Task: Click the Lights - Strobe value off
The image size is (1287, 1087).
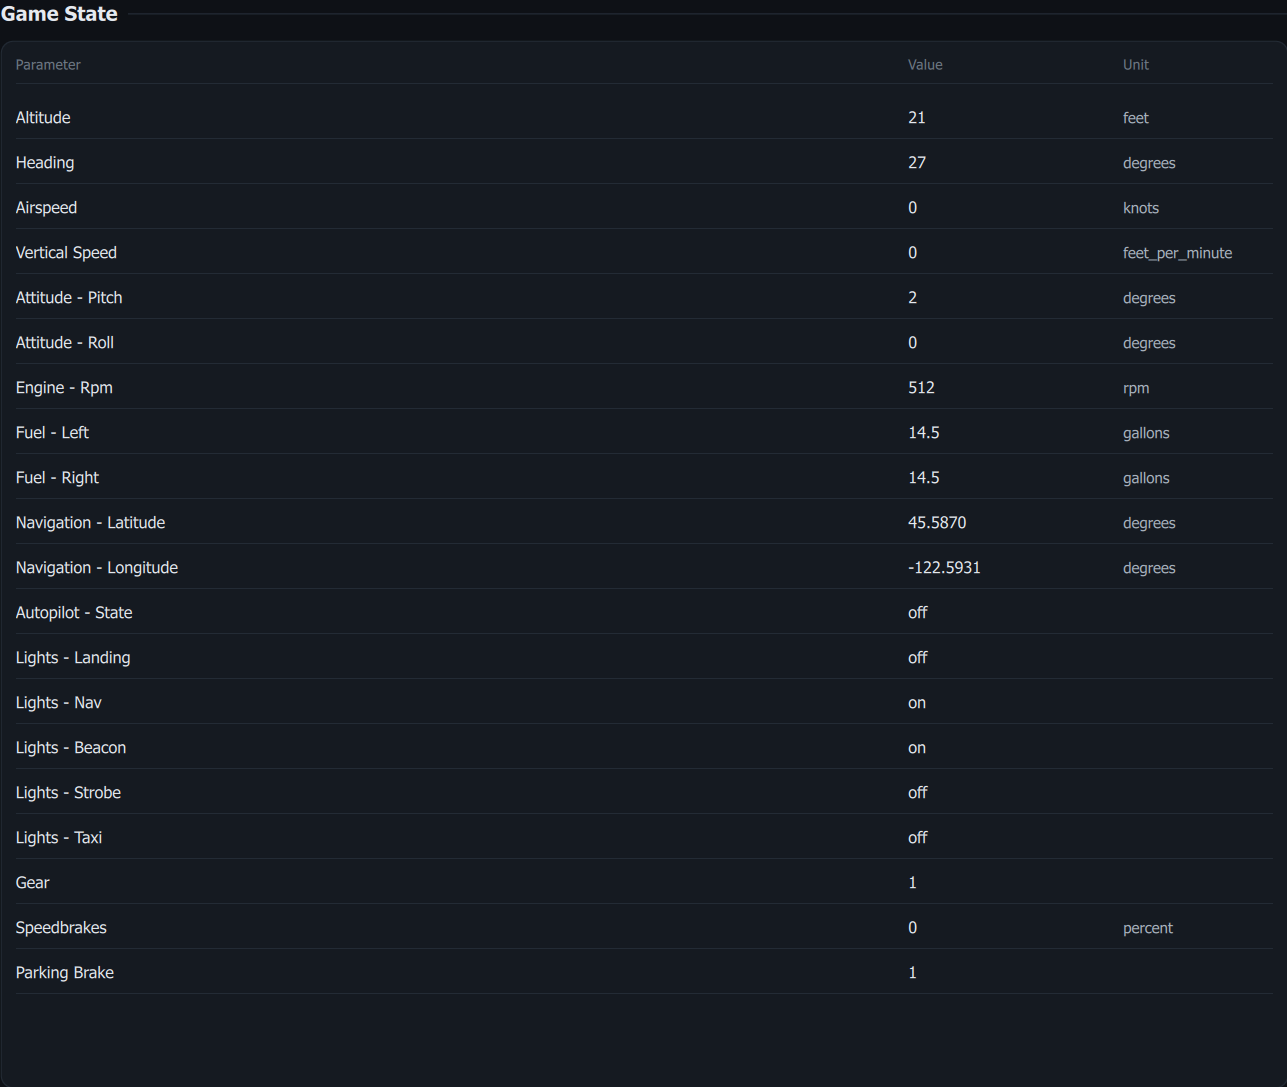Action: (x=918, y=793)
